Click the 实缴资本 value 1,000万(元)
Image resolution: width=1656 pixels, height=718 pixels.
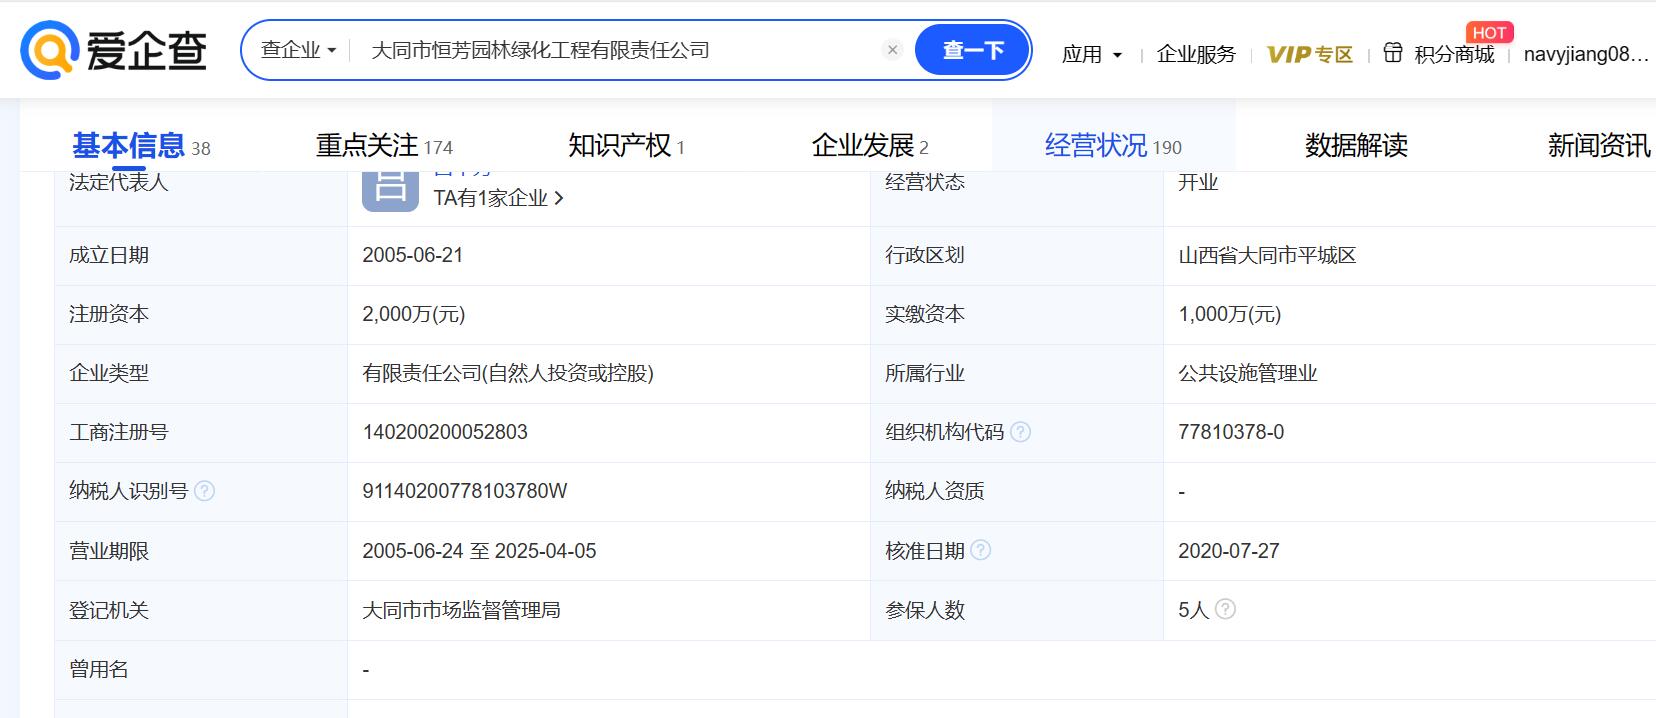click(1230, 314)
